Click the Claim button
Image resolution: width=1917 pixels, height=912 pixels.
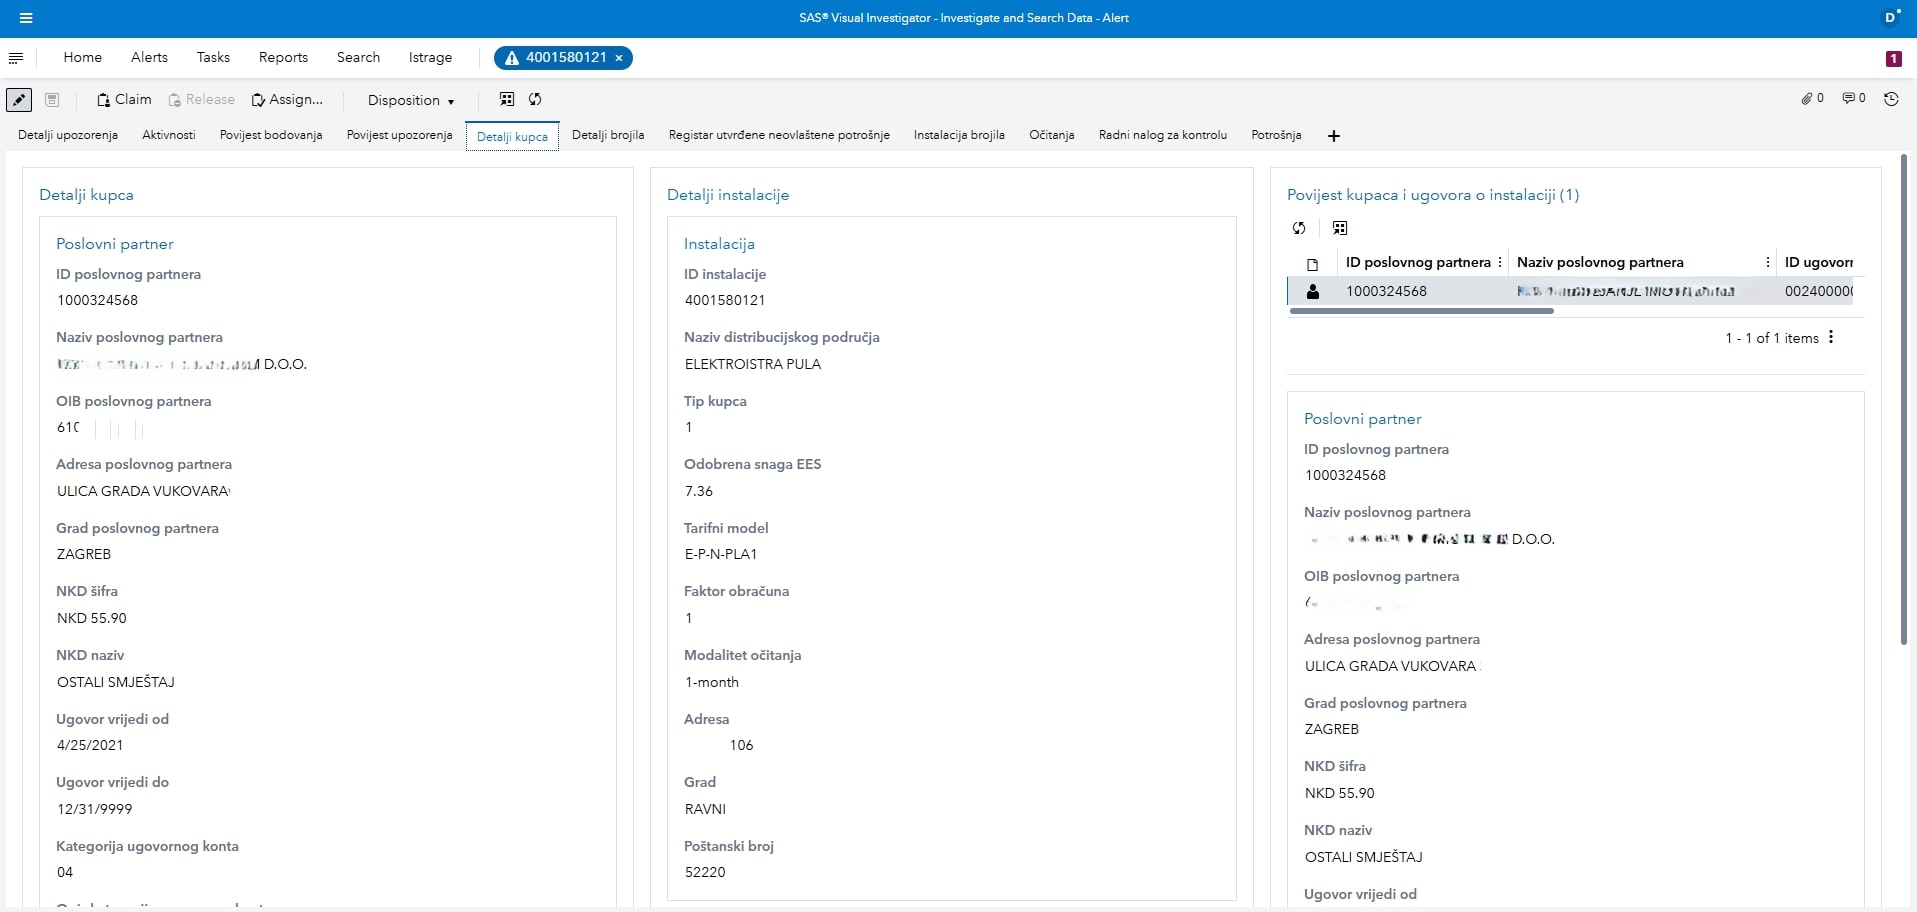tap(124, 99)
